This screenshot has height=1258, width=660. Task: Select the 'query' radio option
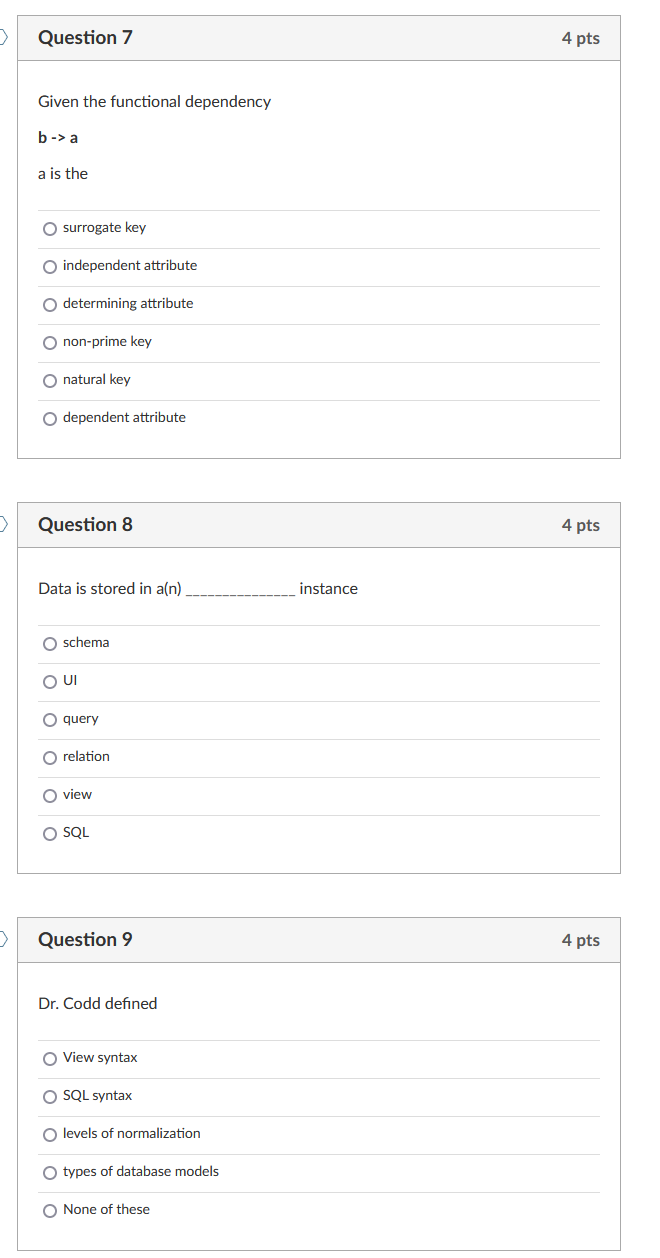tap(50, 719)
